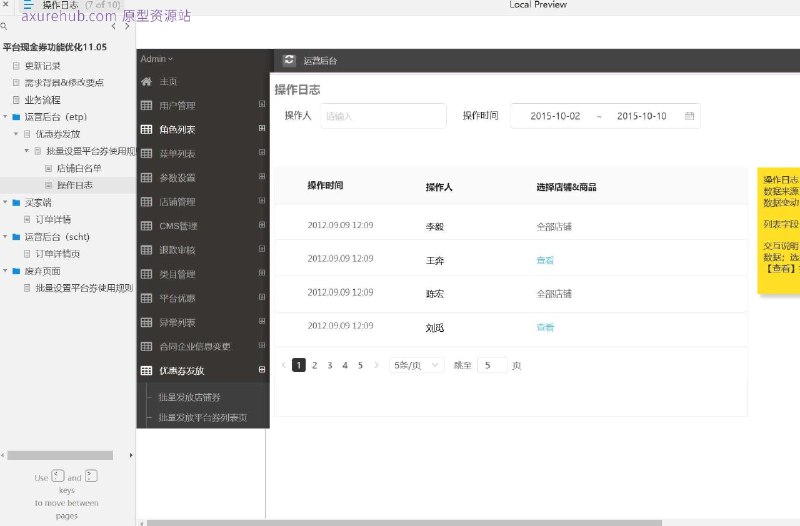Collapse the 优惠券发放 tree node arrow
Viewport: 800px width, 526px height.
point(16,134)
